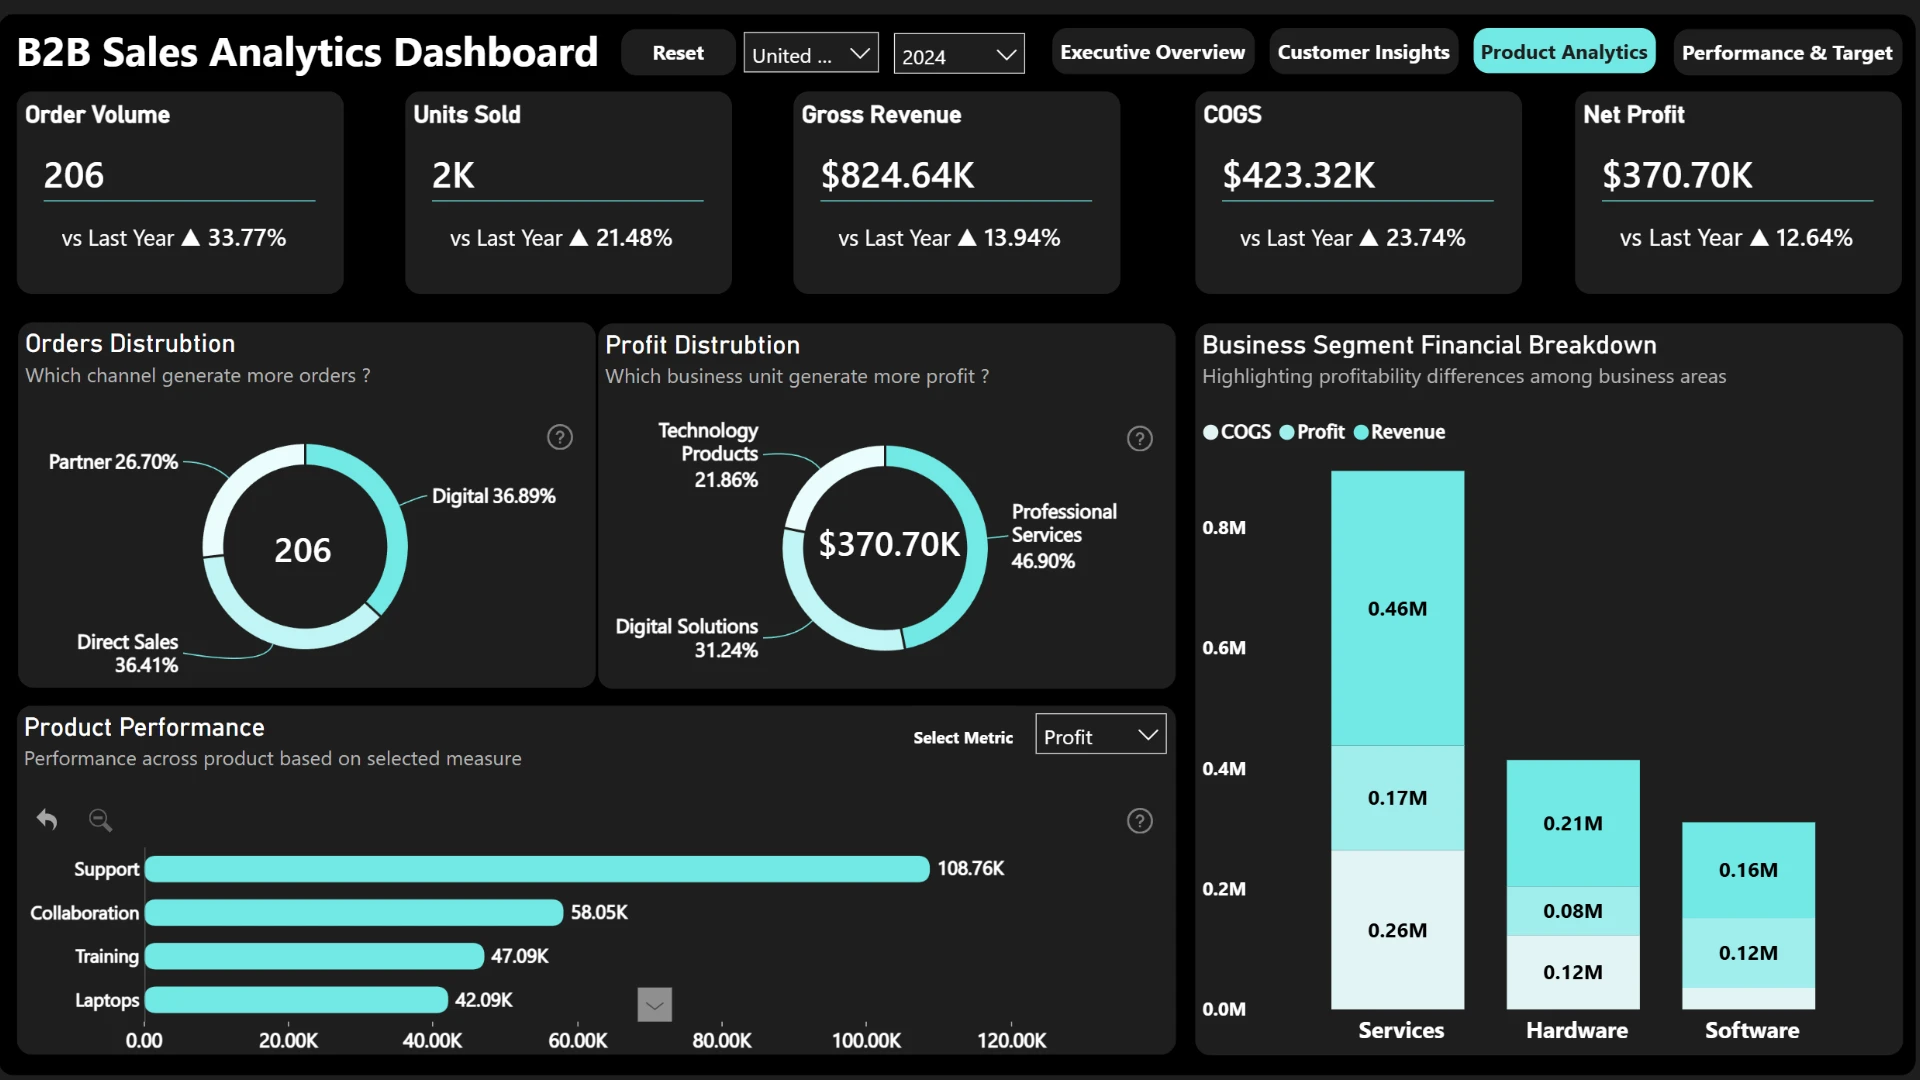
Task: Click the Software 0.16M revenue bar segment
Action: (1748, 870)
